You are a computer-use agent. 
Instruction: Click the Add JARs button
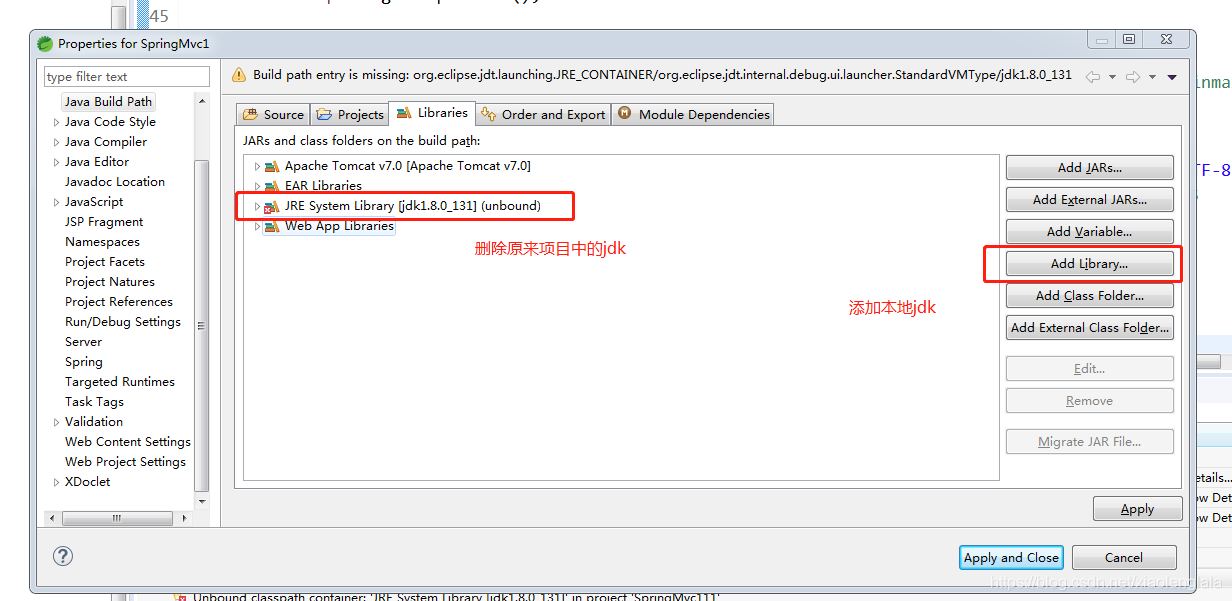1089,168
